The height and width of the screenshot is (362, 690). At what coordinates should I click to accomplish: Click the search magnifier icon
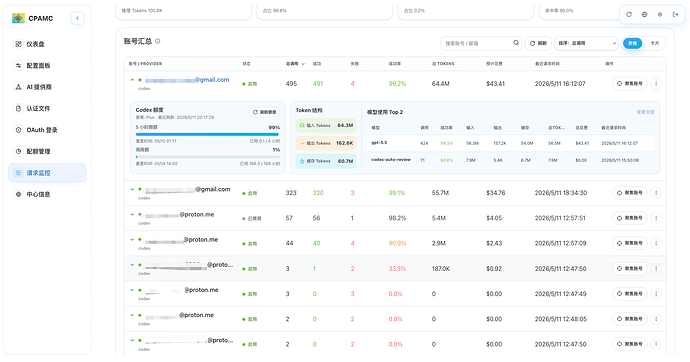click(x=516, y=43)
